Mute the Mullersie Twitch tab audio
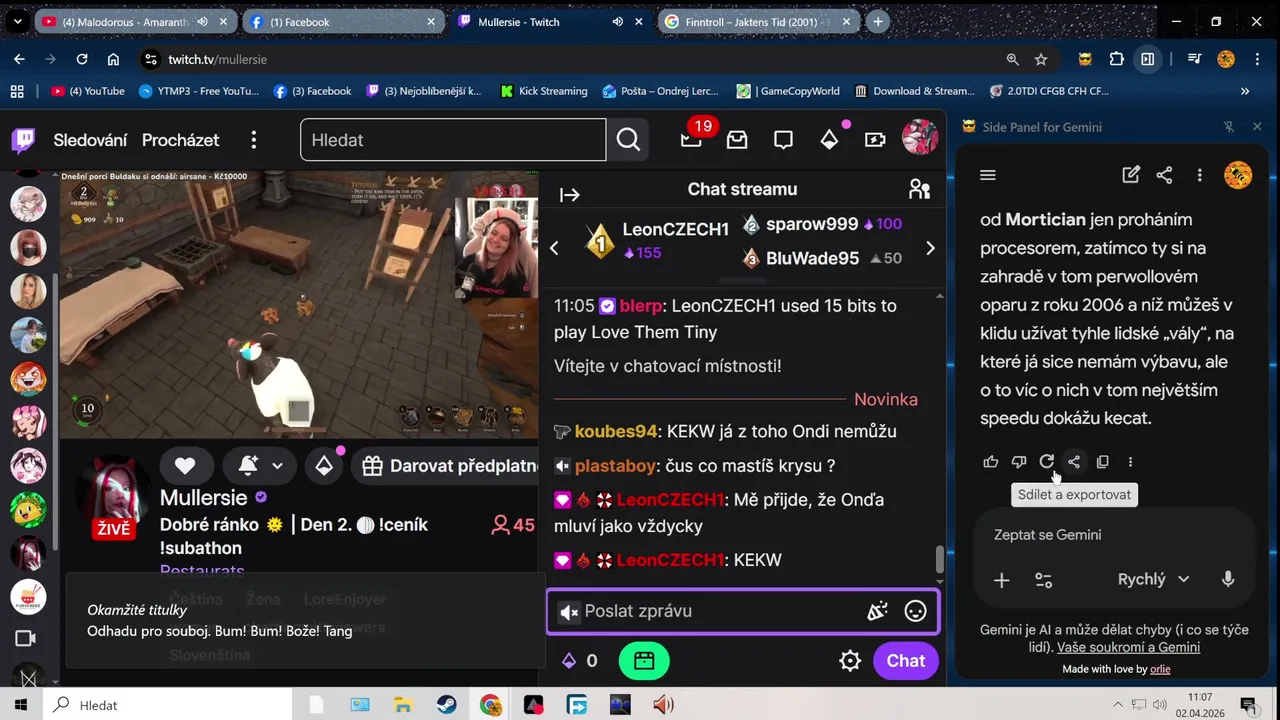This screenshot has width=1280, height=720. tap(618, 22)
